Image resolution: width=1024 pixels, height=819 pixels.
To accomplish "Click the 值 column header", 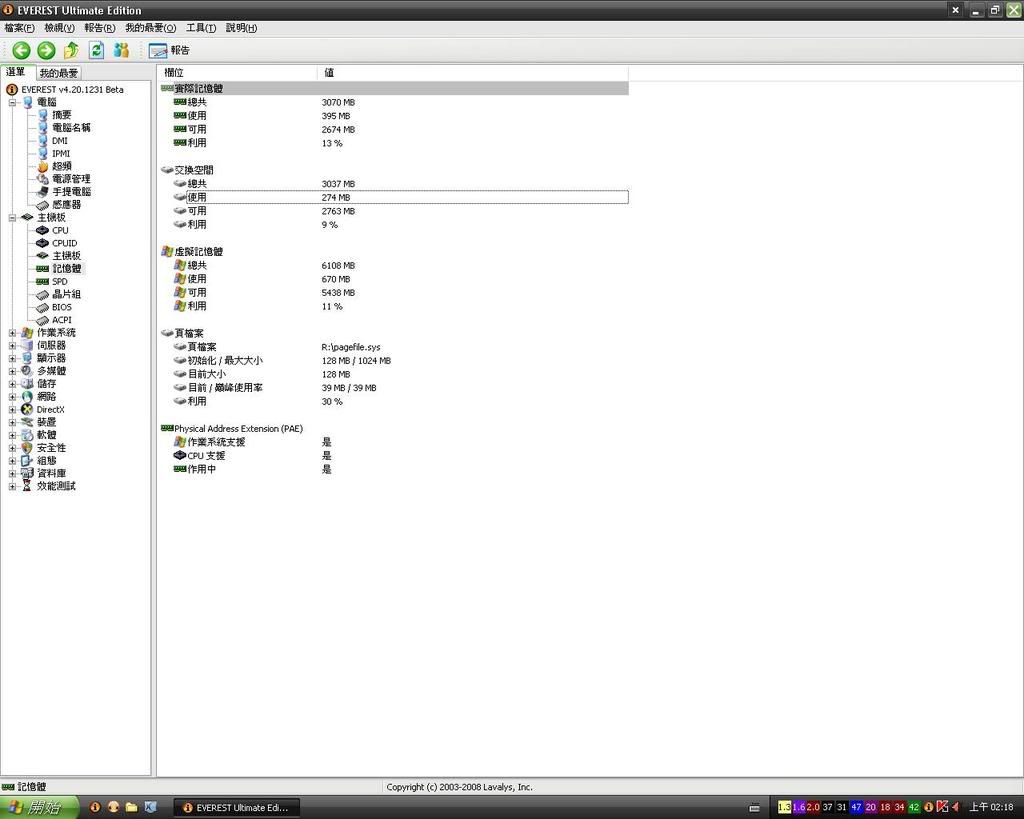I will [473, 72].
